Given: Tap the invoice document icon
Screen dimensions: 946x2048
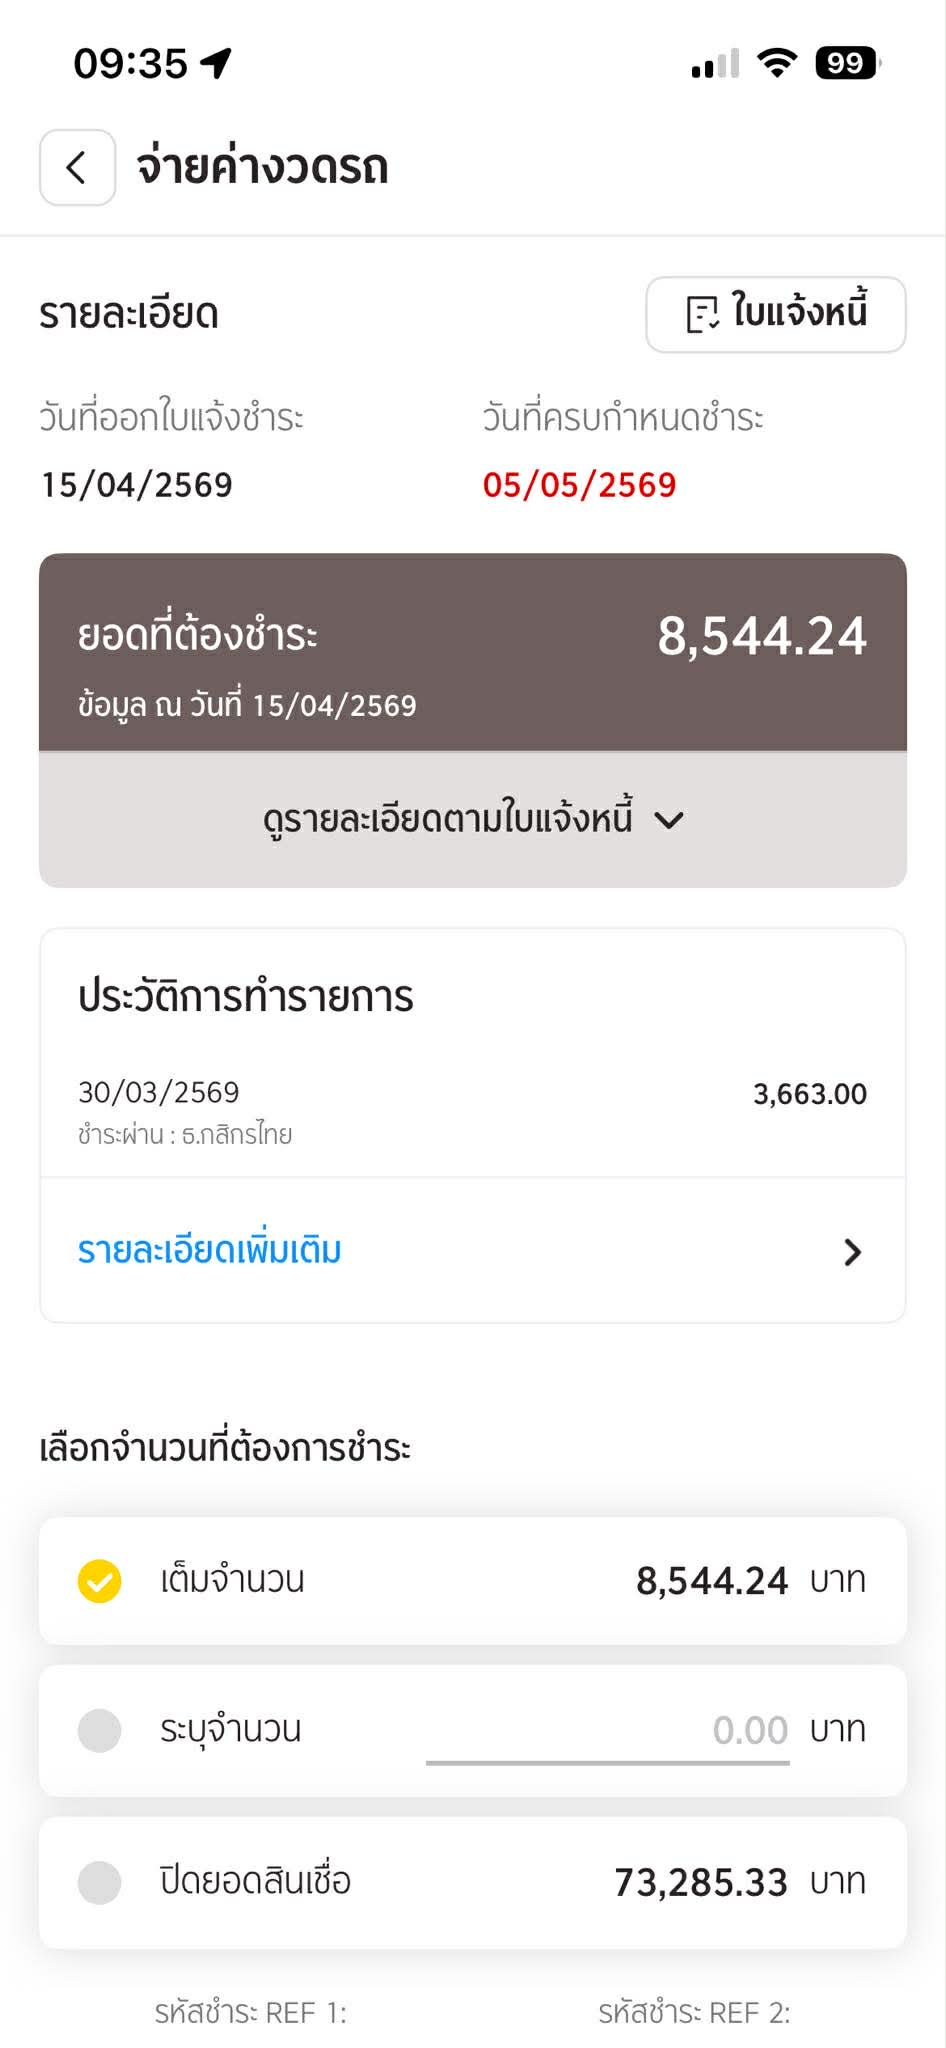Looking at the screenshot, I should pos(703,314).
